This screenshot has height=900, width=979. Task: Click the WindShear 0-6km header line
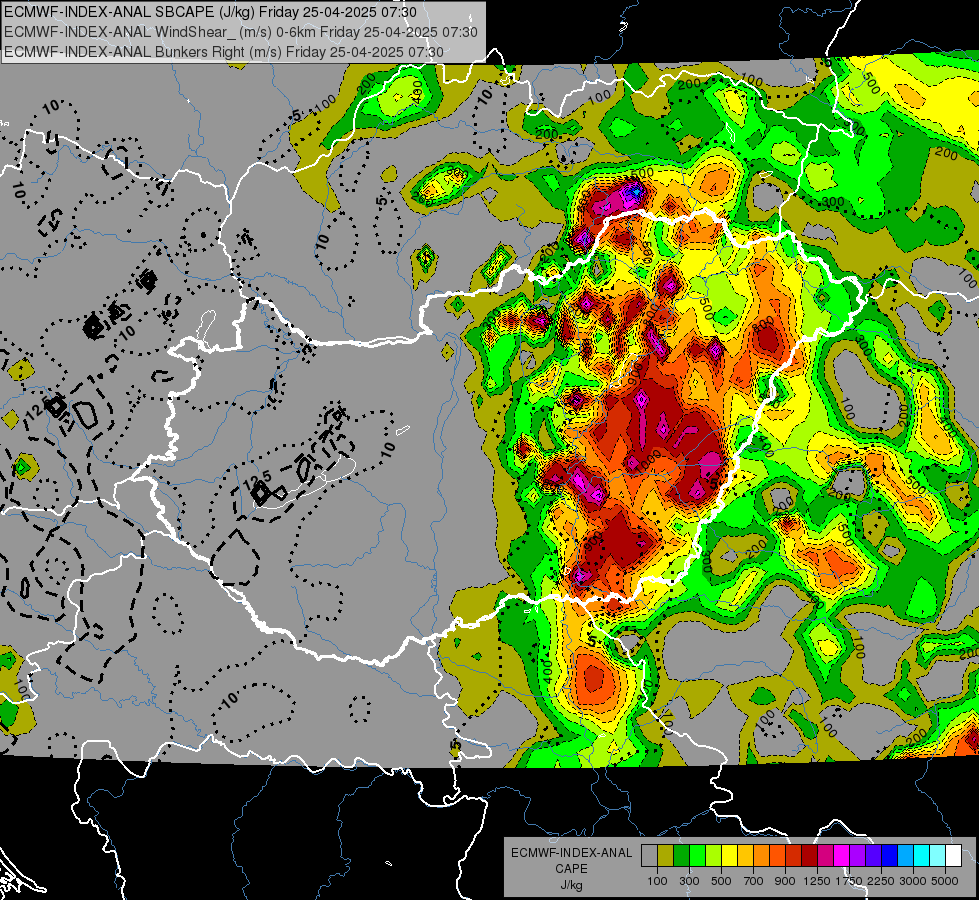point(241,32)
